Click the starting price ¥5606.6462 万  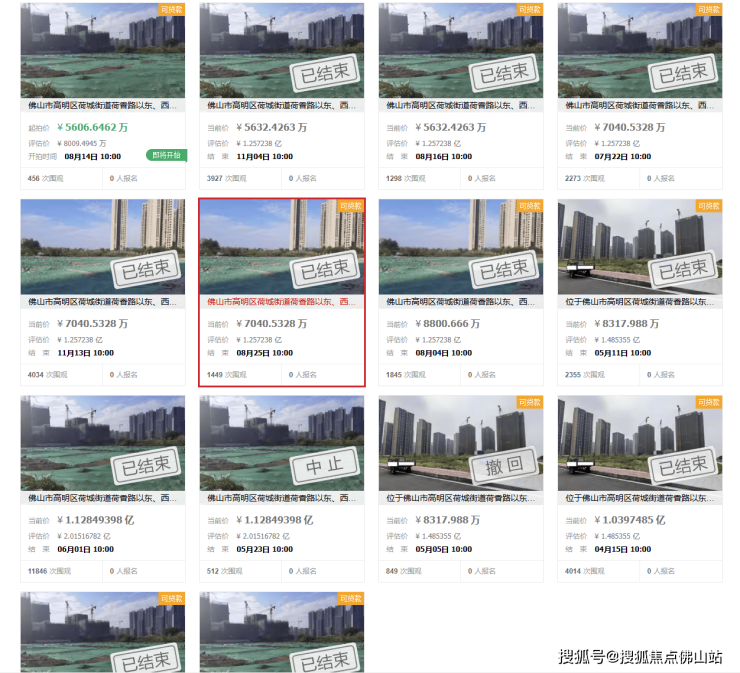coord(92,127)
